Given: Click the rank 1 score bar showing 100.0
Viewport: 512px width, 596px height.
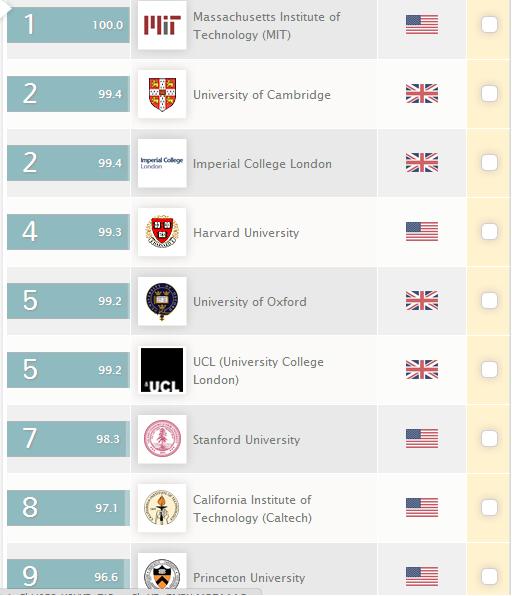Looking at the screenshot, I should point(68,25).
